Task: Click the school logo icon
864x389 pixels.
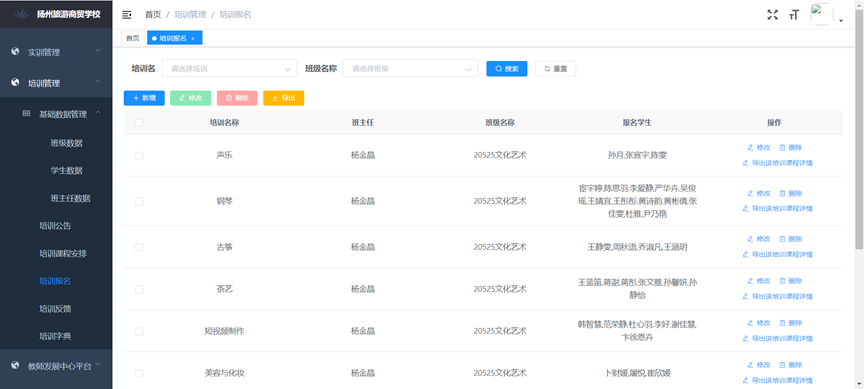Action: (x=21, y=14)
